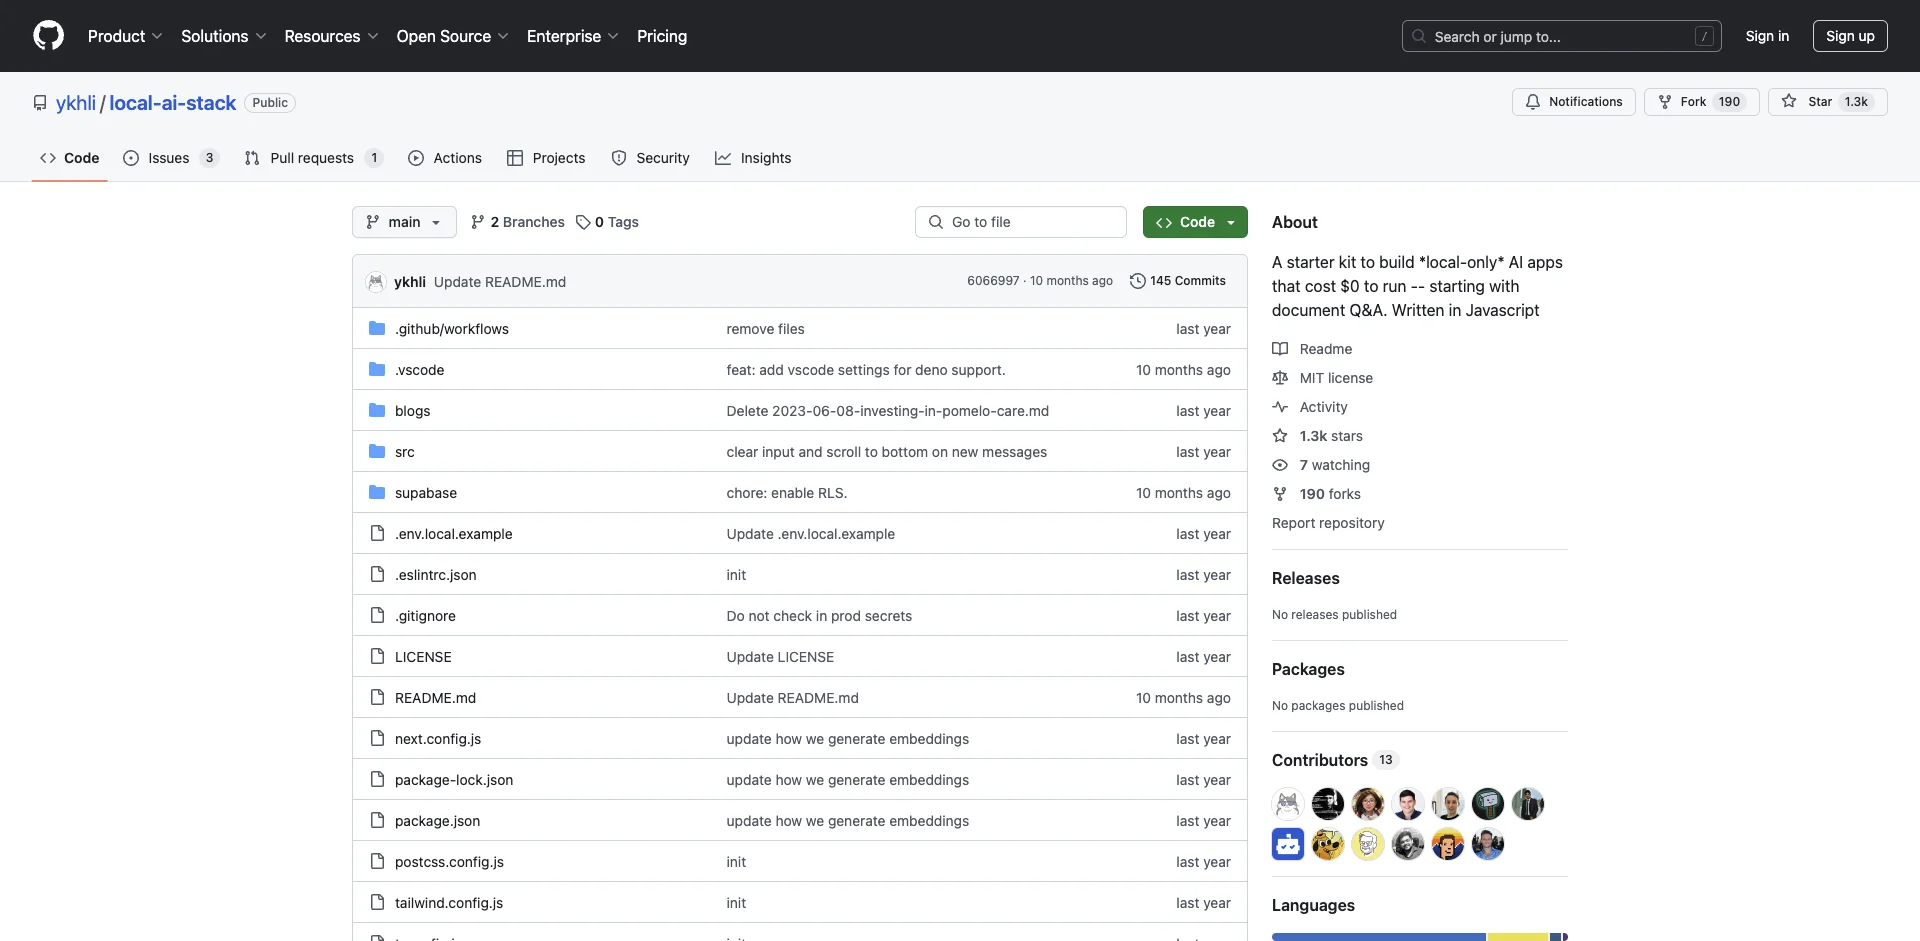Go to the GitHub homepage logo
The image size is (1920, 941).
click(48, 36)
